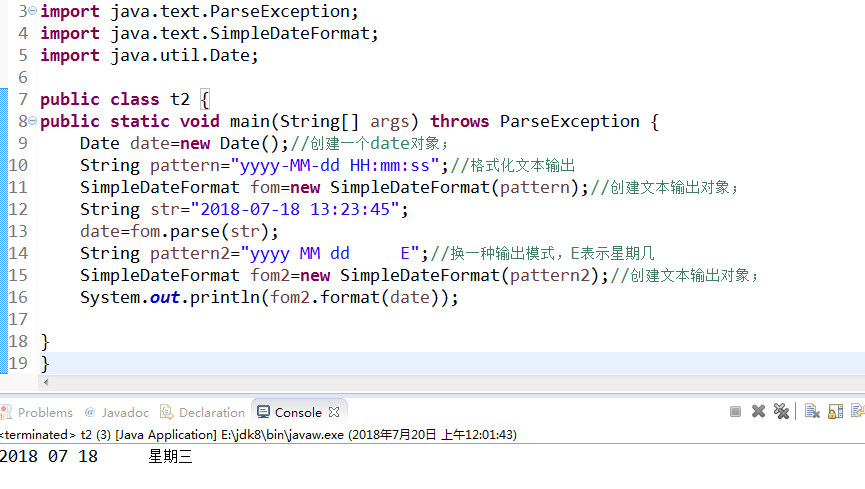Collapse the import block on line 3
Viewport: 865px width, 489px height.
pos(33,10)
